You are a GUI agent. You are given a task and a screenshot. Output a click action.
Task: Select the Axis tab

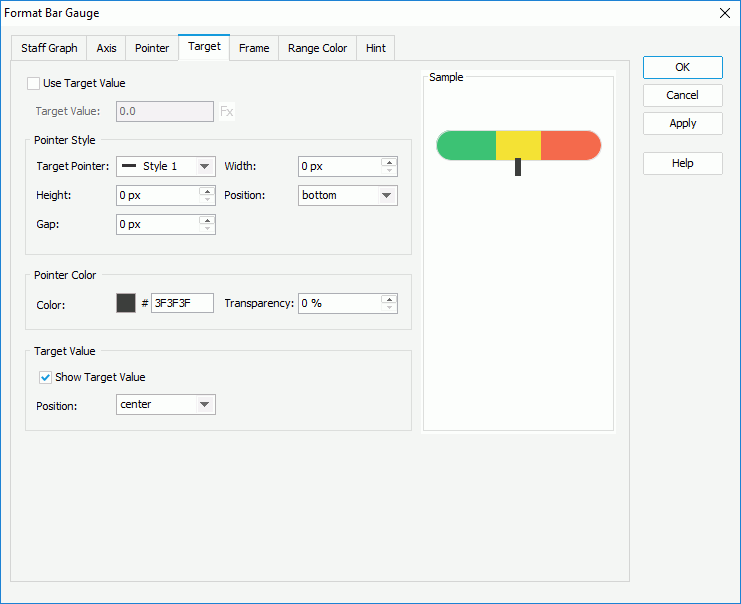106,48
